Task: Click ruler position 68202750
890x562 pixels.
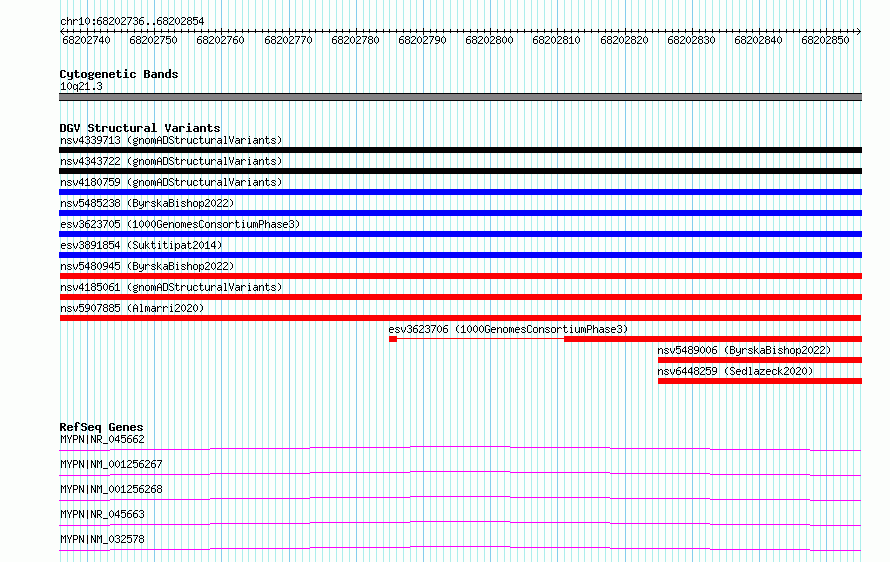Action: coord(153,40)
